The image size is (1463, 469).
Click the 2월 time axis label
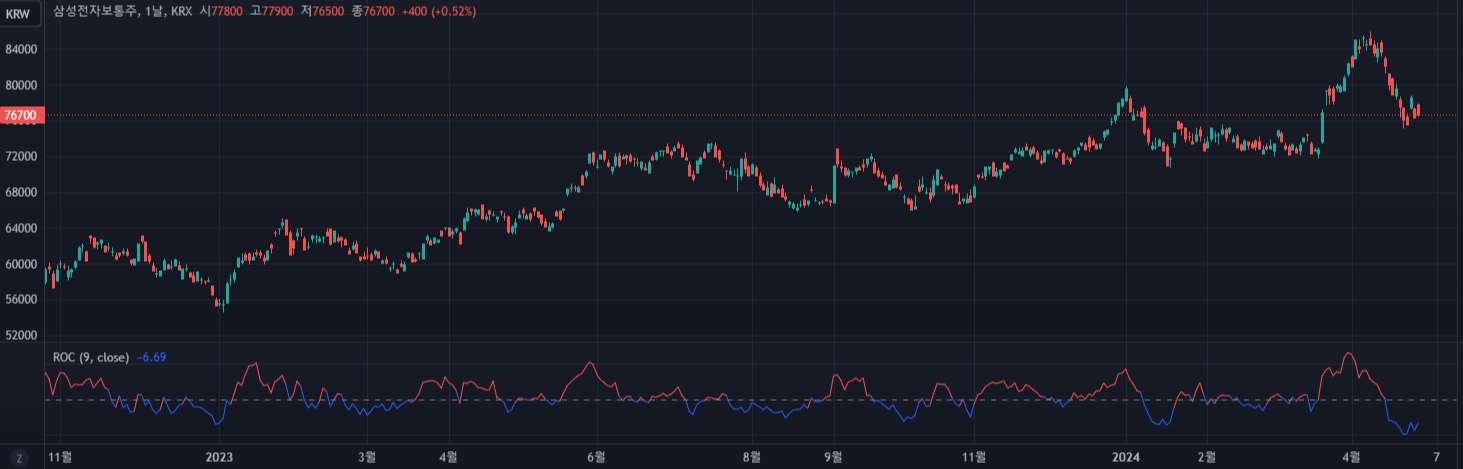(x=1208, y=457)
